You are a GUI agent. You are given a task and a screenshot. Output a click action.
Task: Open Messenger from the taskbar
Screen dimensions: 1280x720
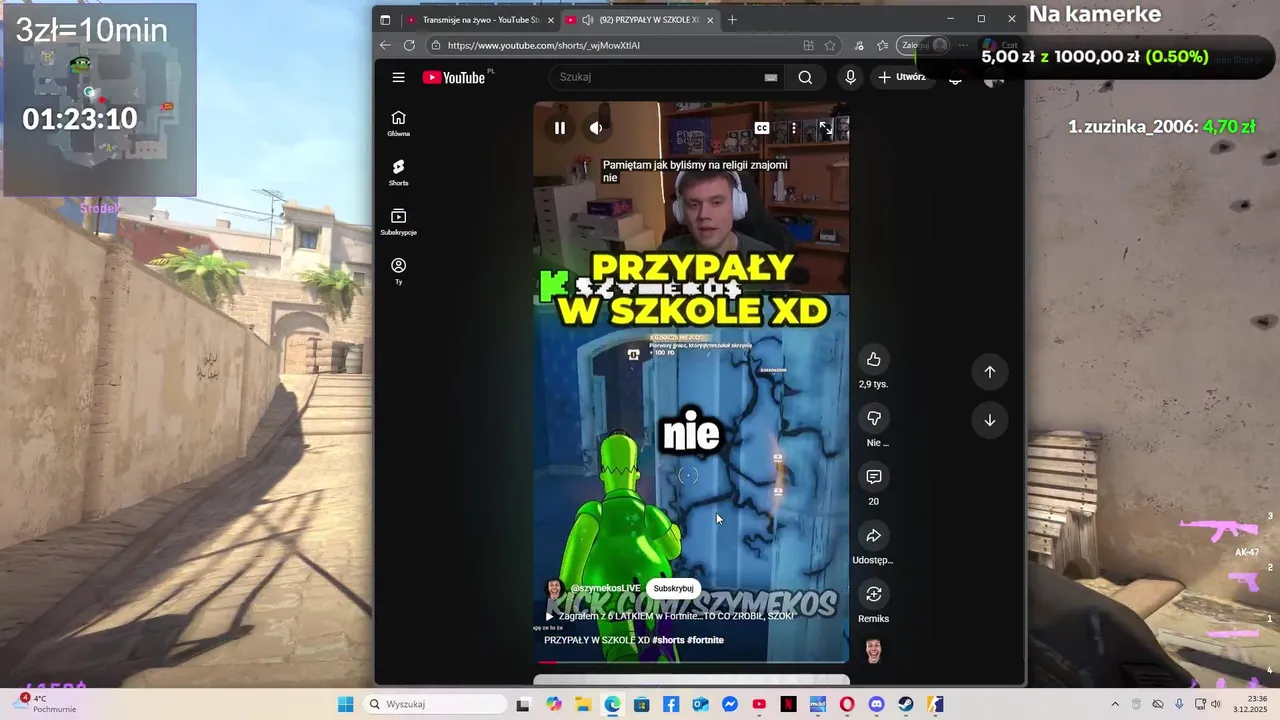(730, 704)
